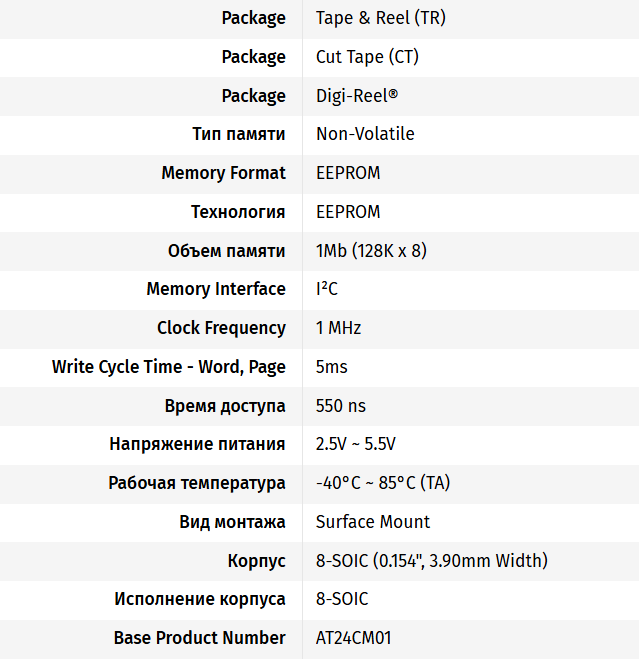Select the 550 ns access time value

click(x=341, y=406)
